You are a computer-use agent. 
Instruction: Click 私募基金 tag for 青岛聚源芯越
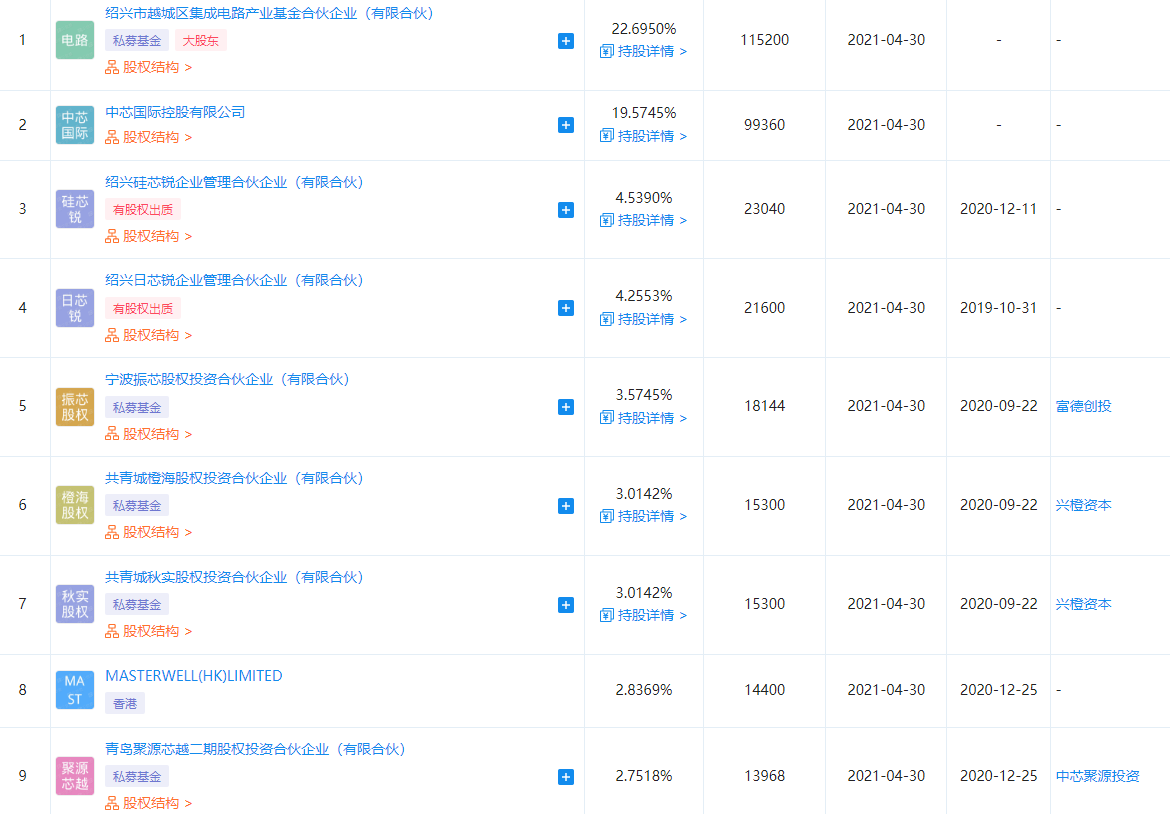pos(137,777)
